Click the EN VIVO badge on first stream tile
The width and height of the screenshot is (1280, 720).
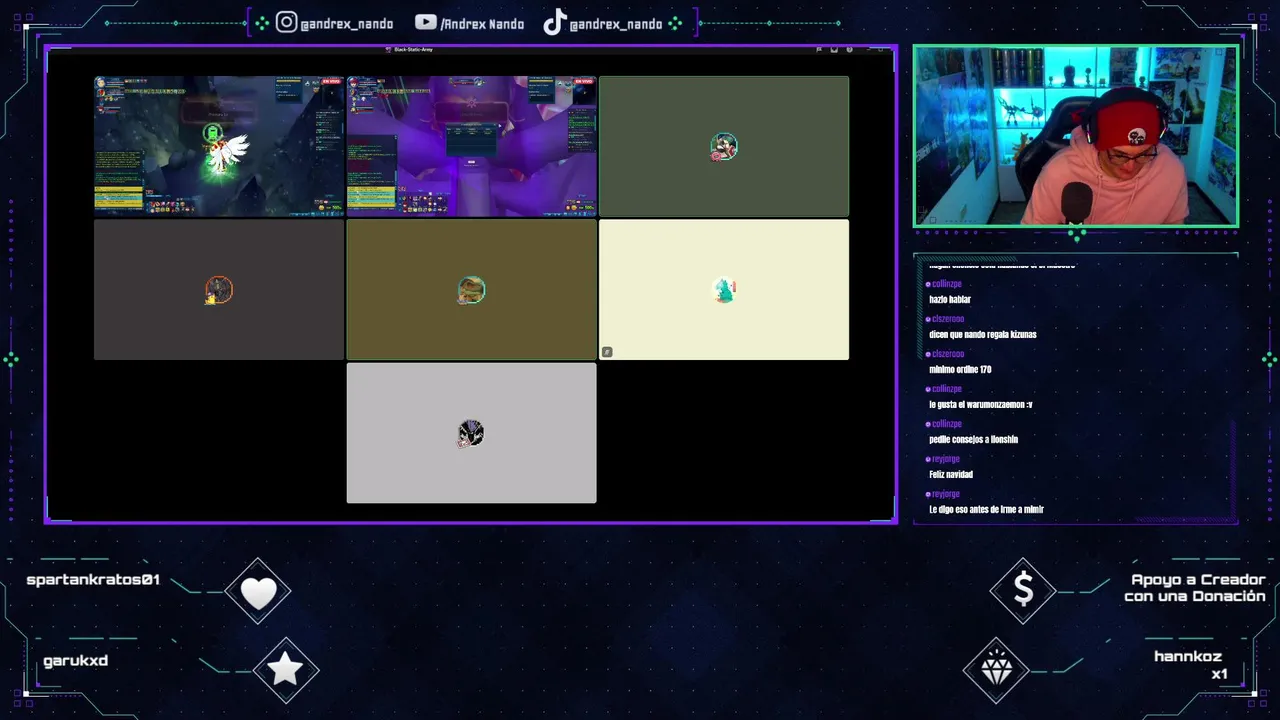point(331,81)
